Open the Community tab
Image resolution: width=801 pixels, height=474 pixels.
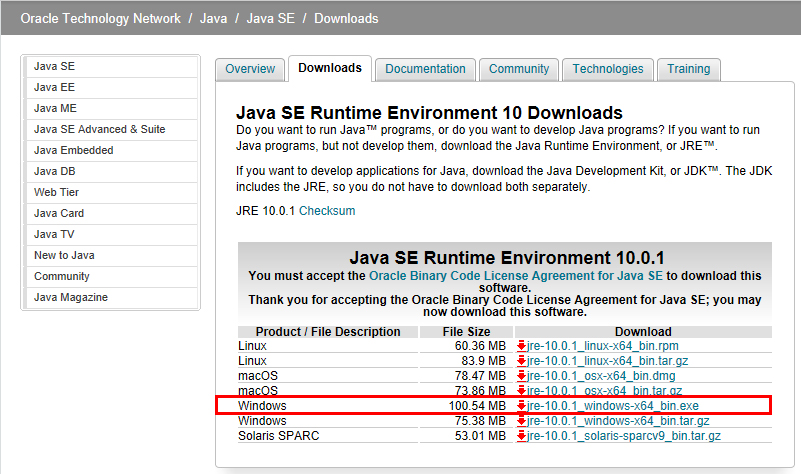(x=519, y=69)
